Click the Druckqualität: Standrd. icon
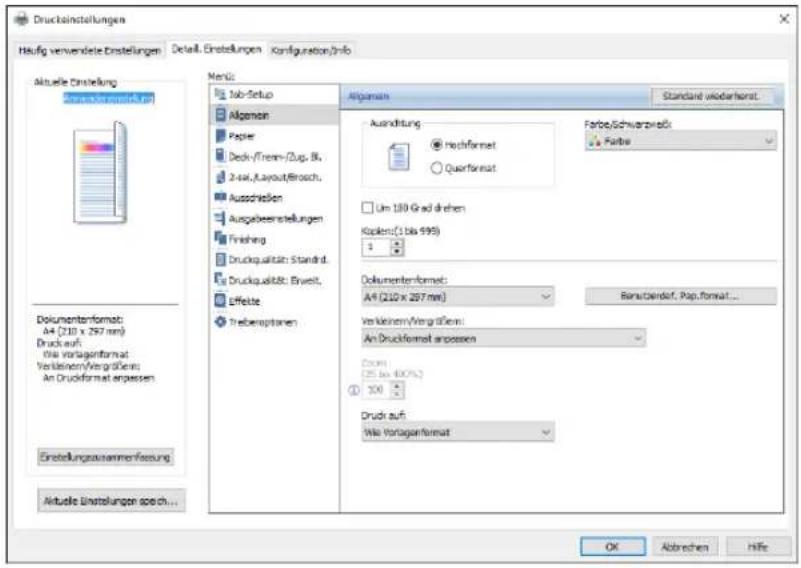801x568 pixels. (x=220, y=259)
